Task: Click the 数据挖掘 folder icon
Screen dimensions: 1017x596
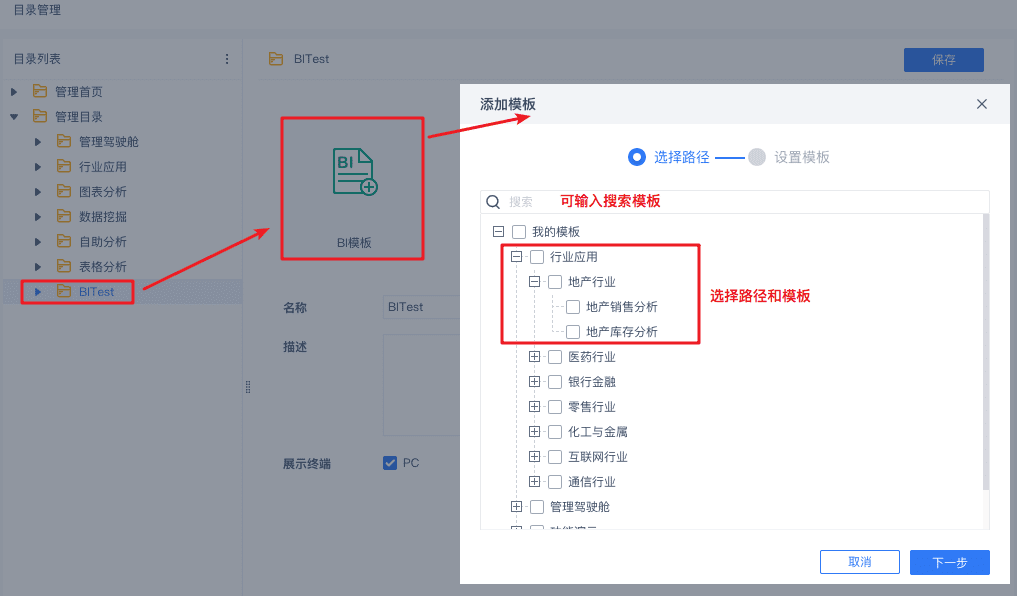Action: (64, 216)
